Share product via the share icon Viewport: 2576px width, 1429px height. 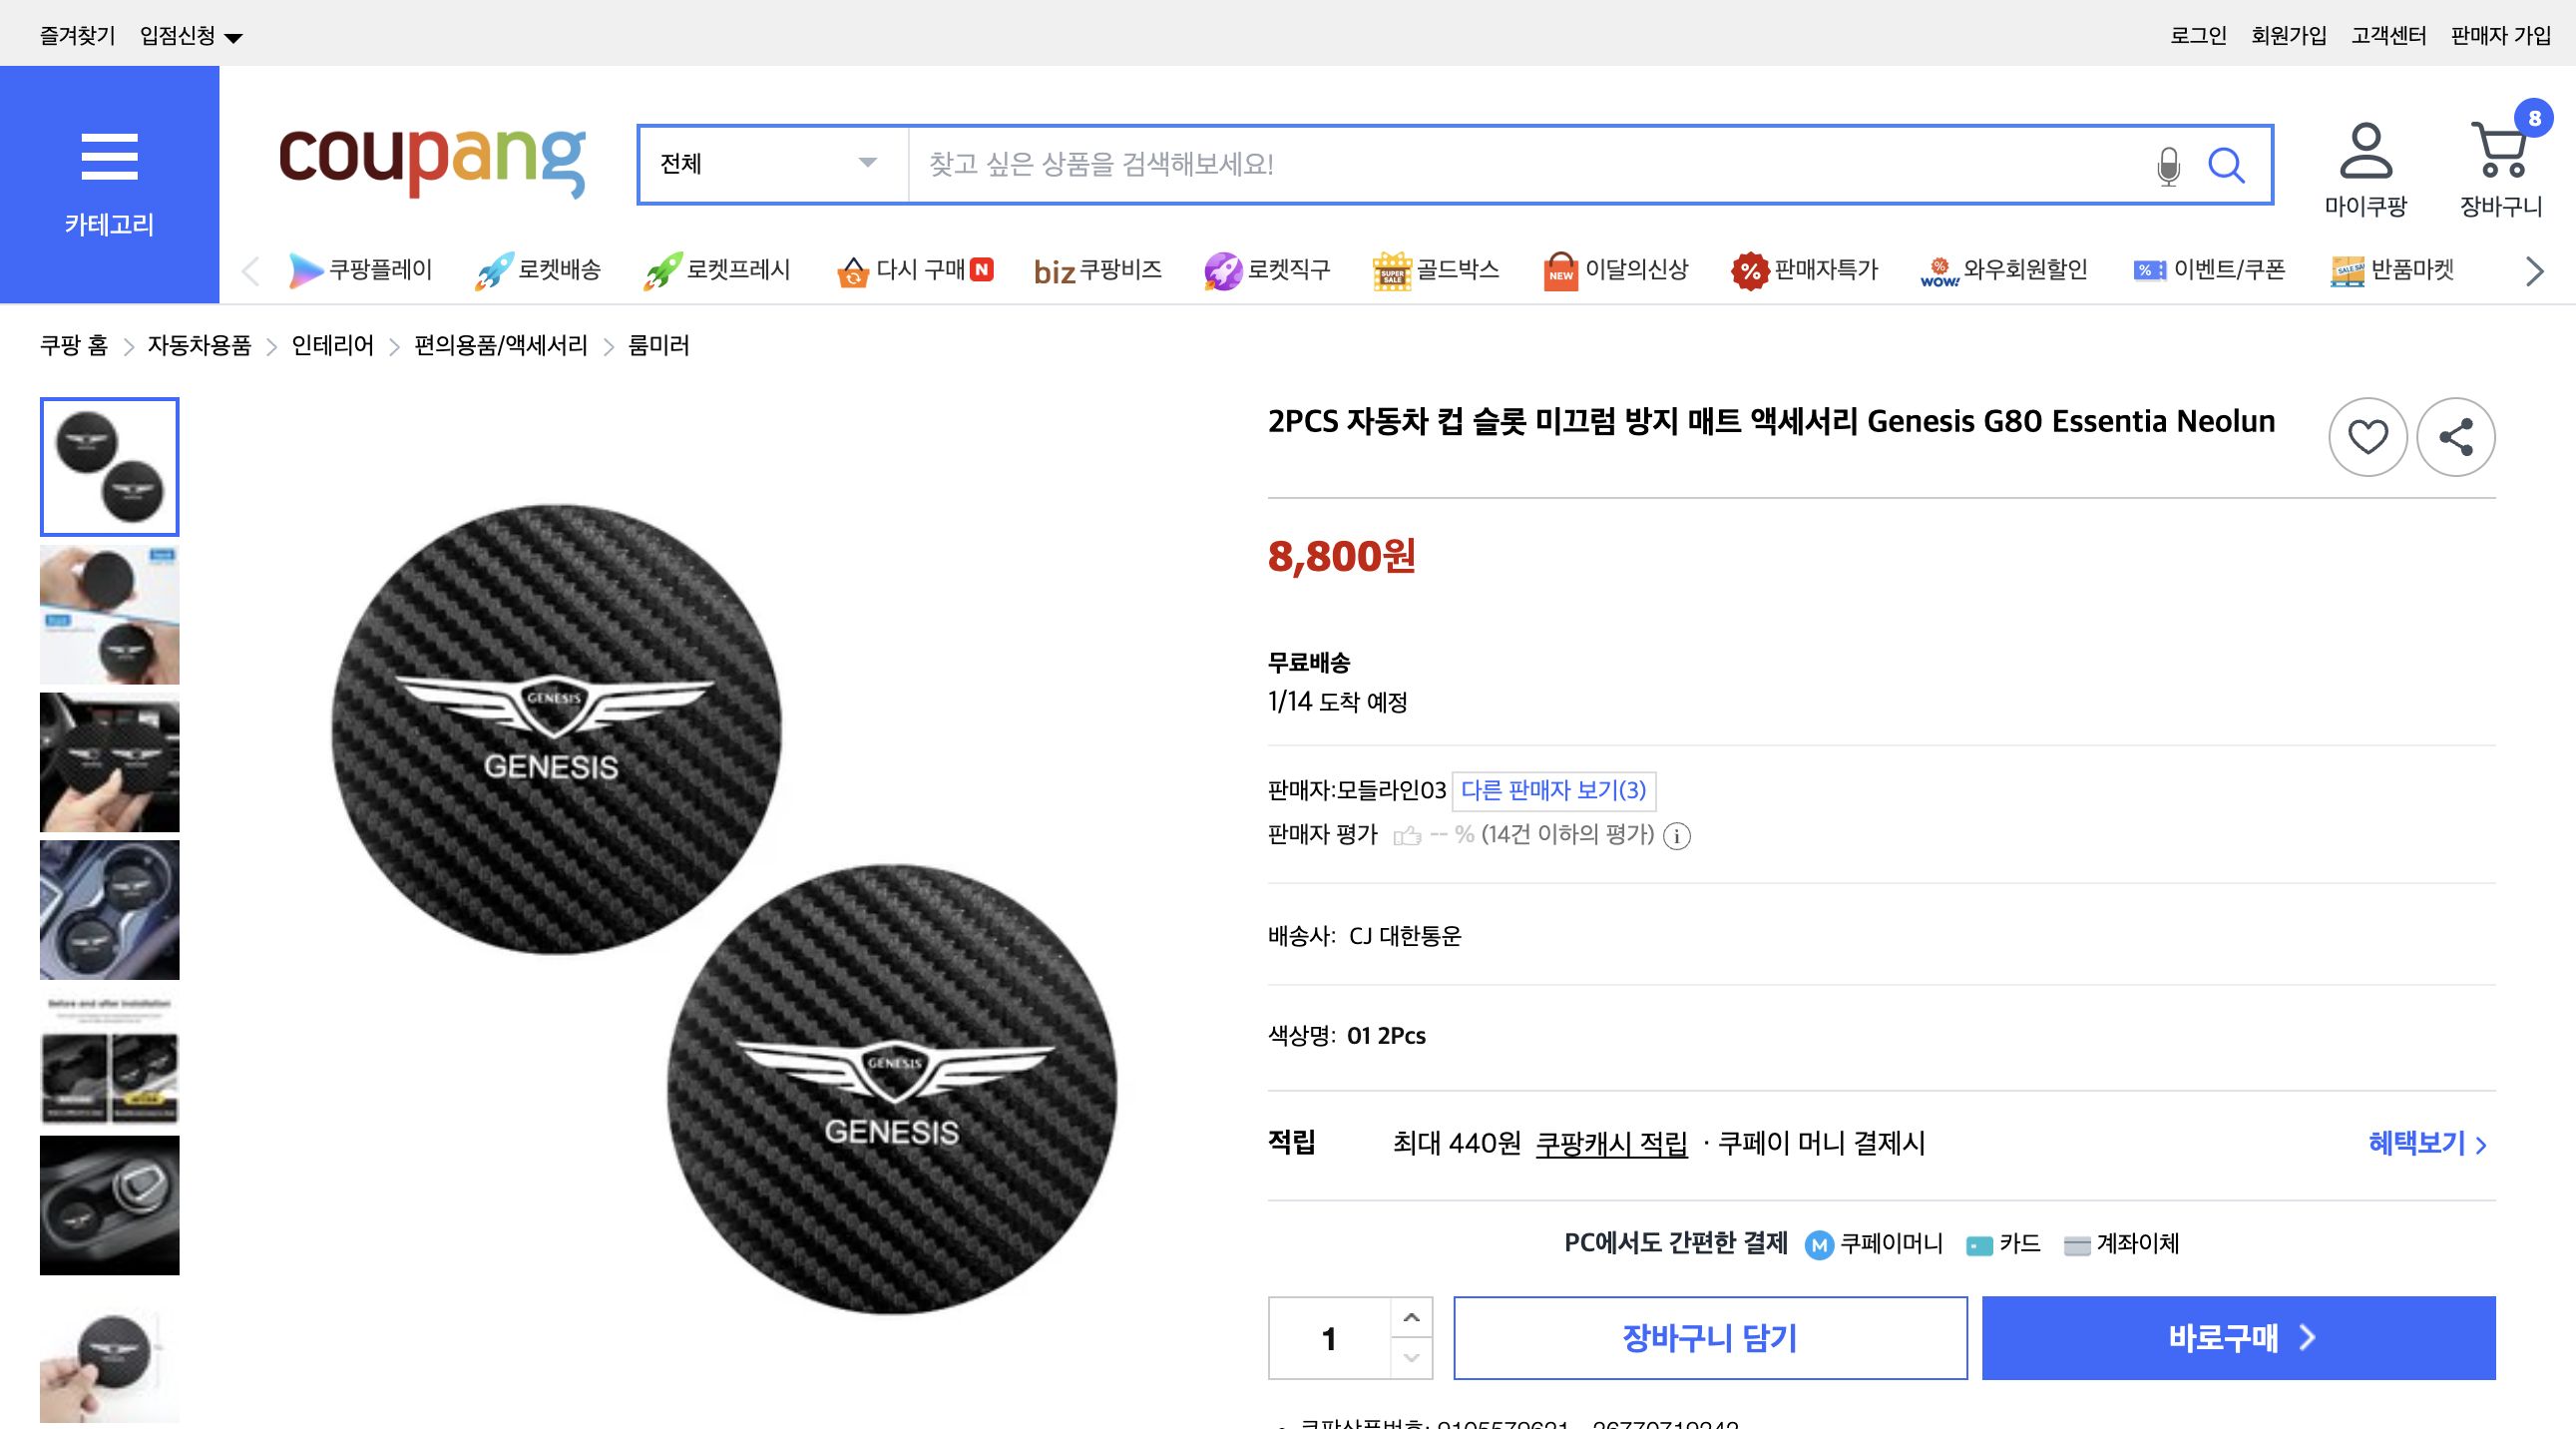(2455, 437)
